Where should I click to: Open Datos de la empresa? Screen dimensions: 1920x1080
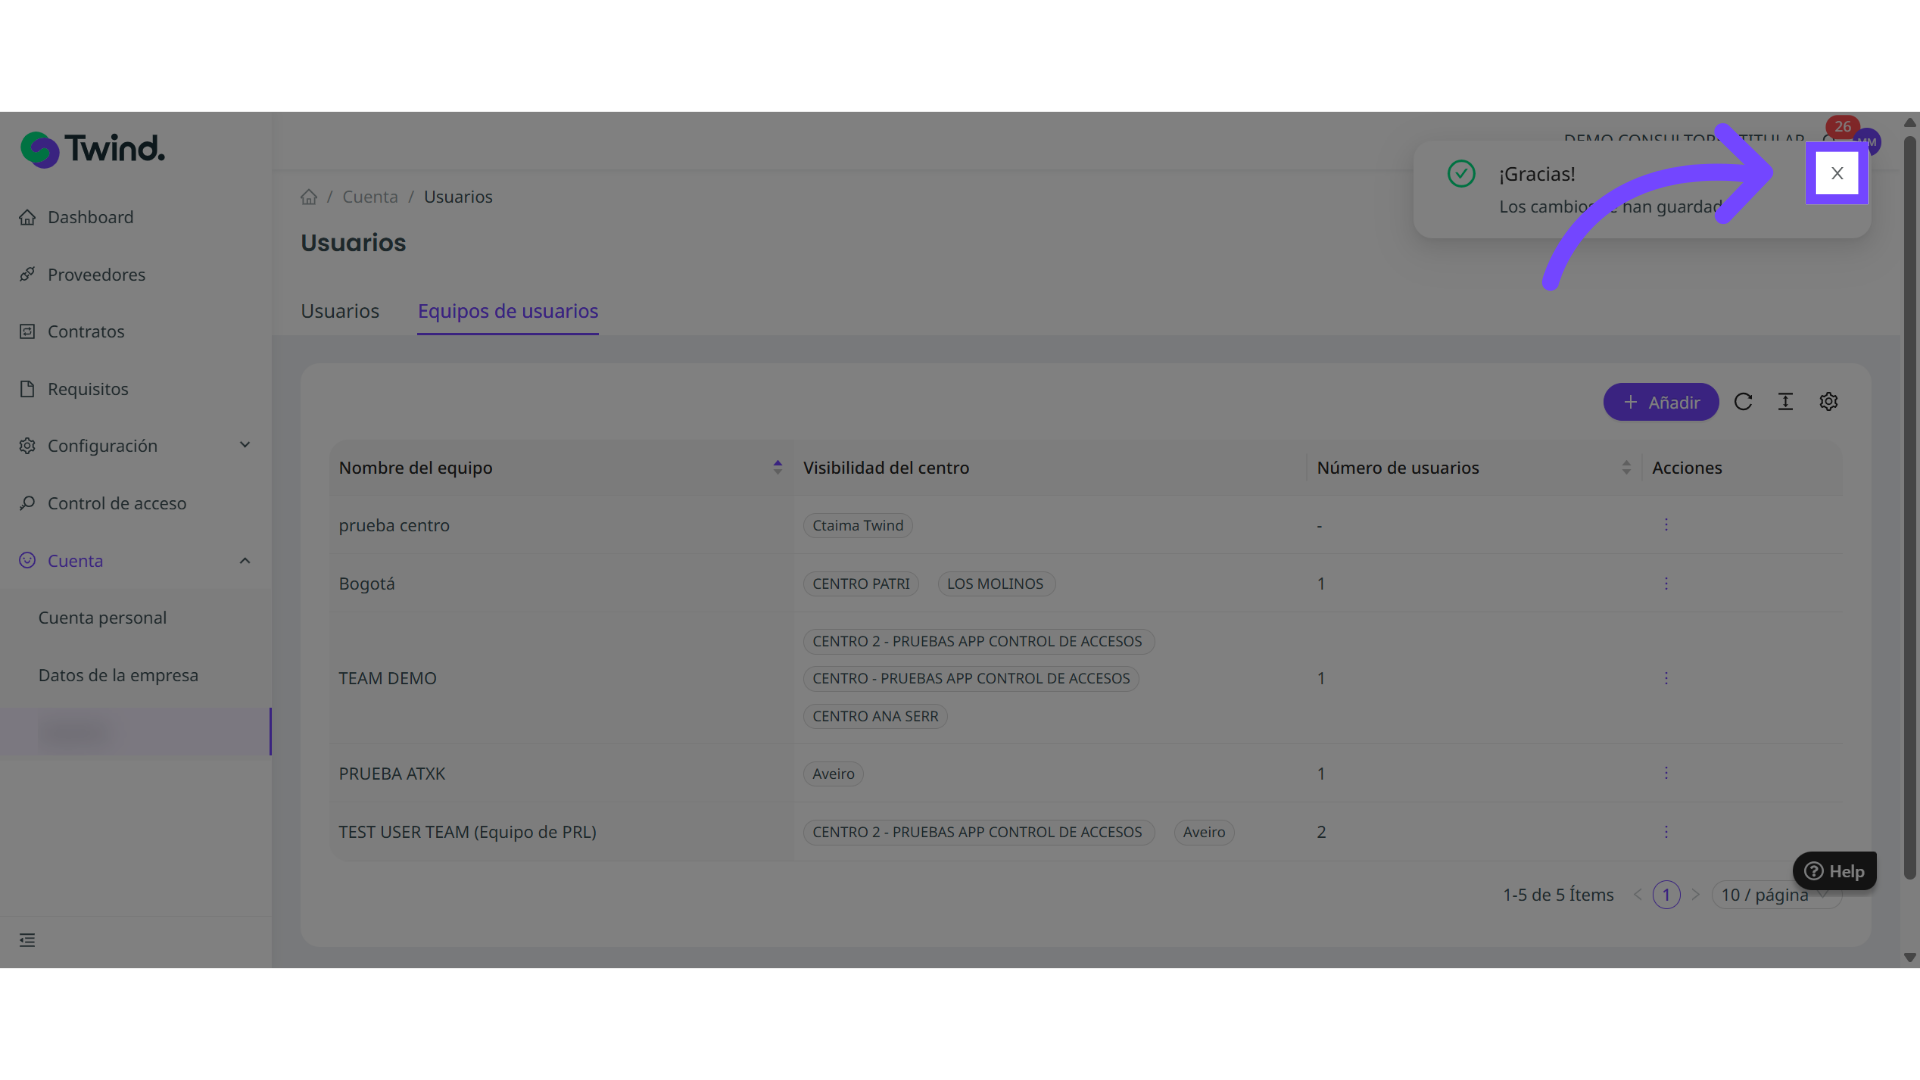[118, 675]
